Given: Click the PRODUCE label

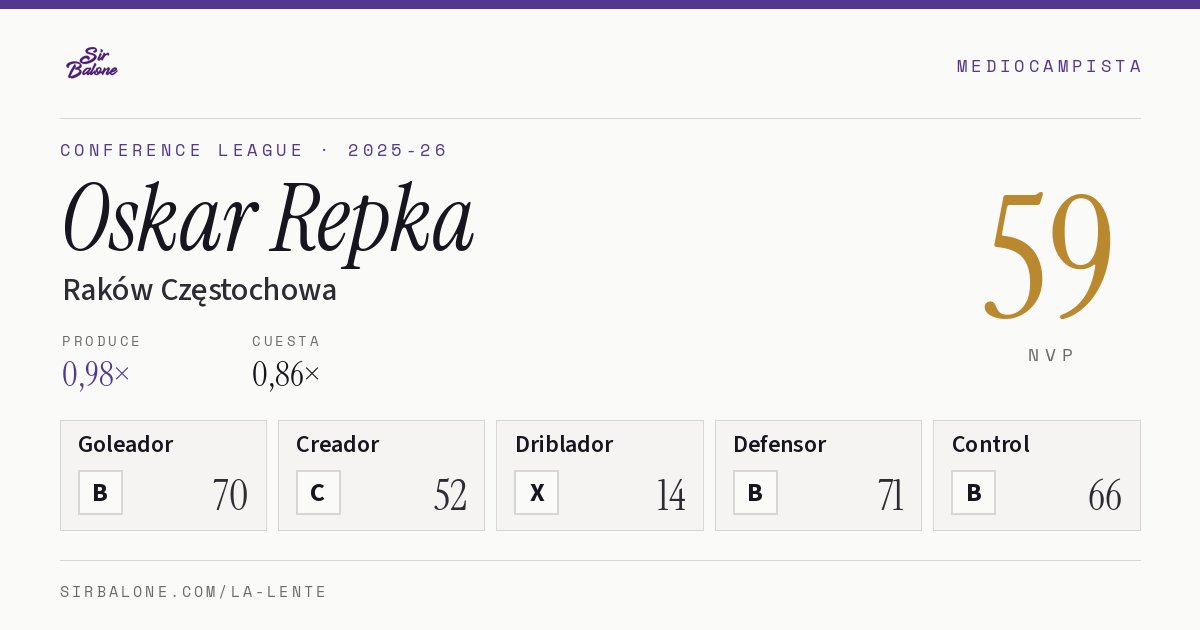Looking at the screenshot, I should [x=102, y=341].
